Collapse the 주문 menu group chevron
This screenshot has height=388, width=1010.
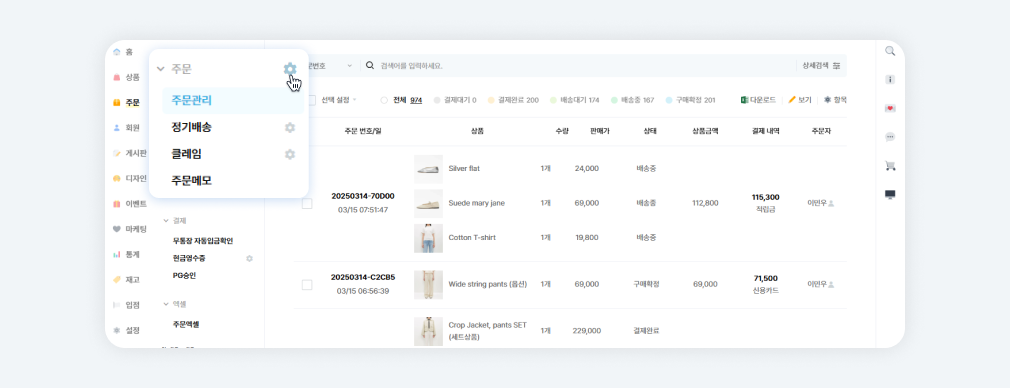[x=161, y=69]
